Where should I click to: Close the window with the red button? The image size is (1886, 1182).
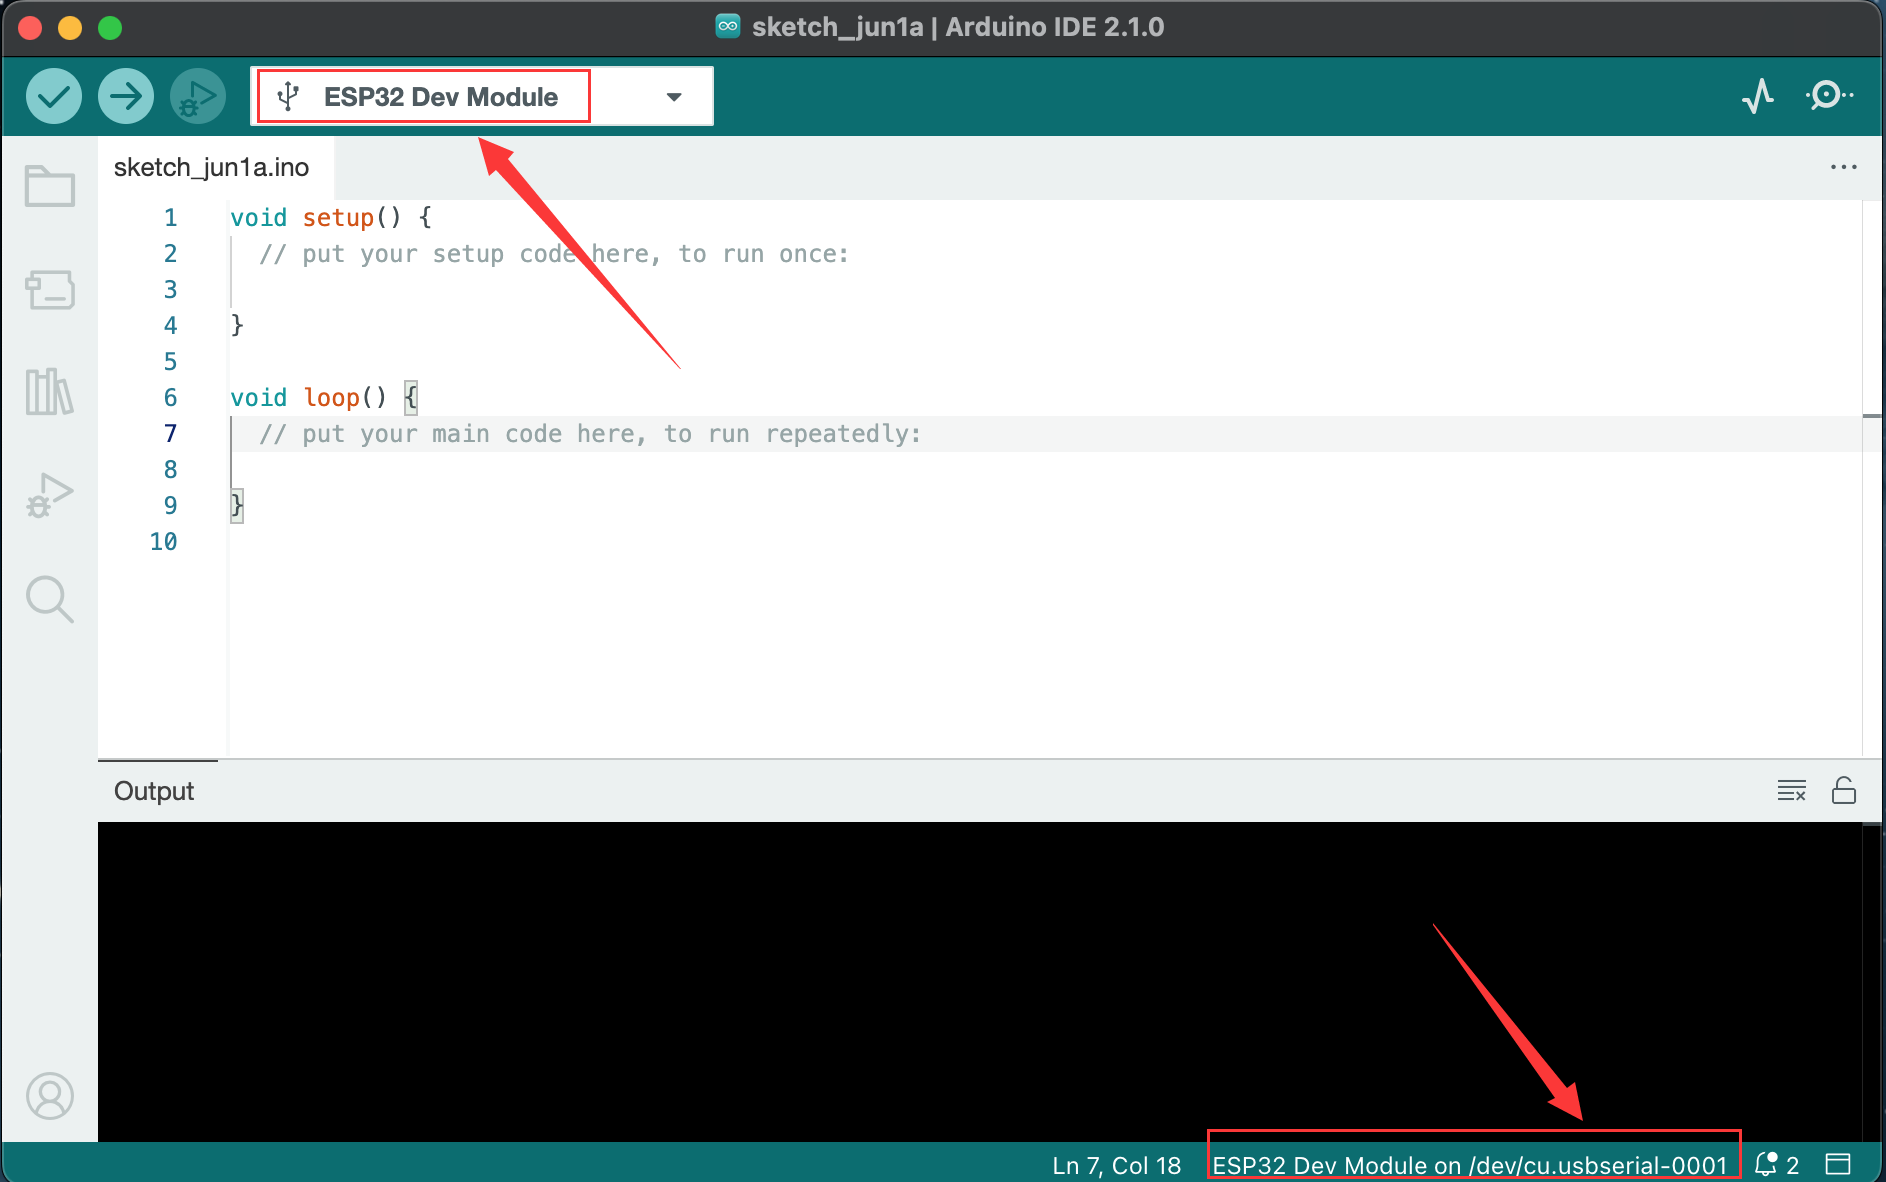31,28
